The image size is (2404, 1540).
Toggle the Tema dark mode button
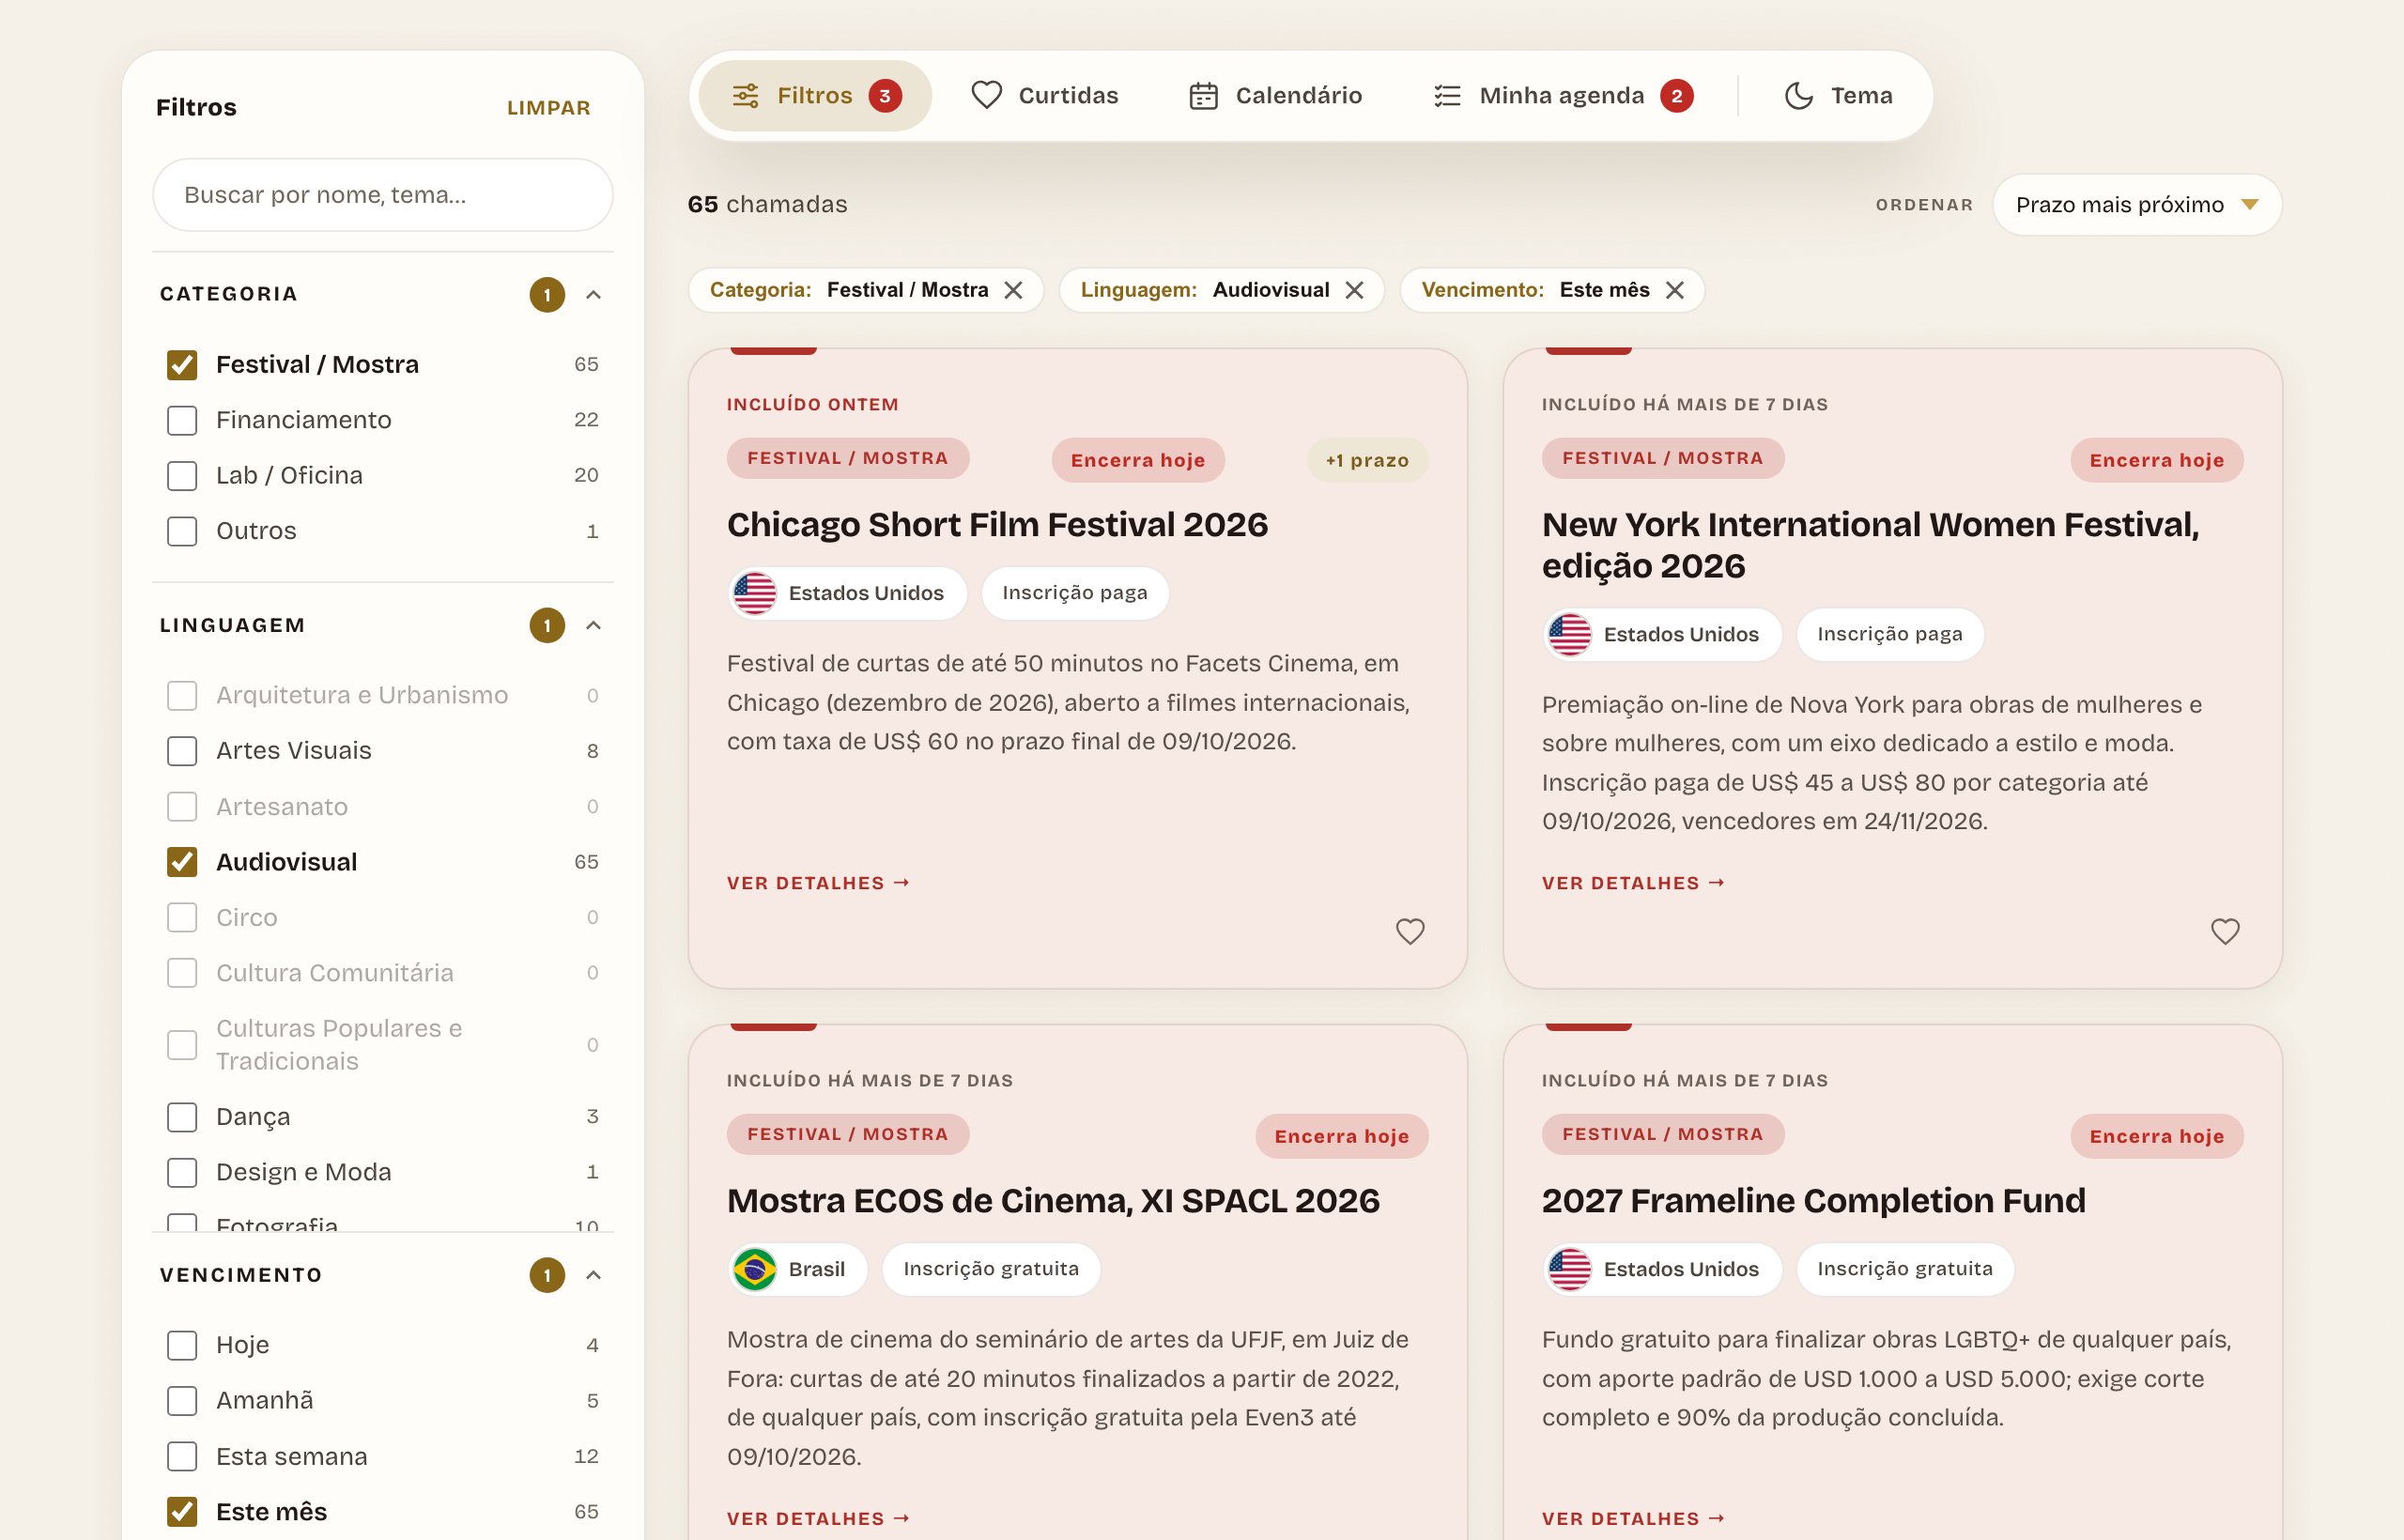click(x=1839, y=96)
